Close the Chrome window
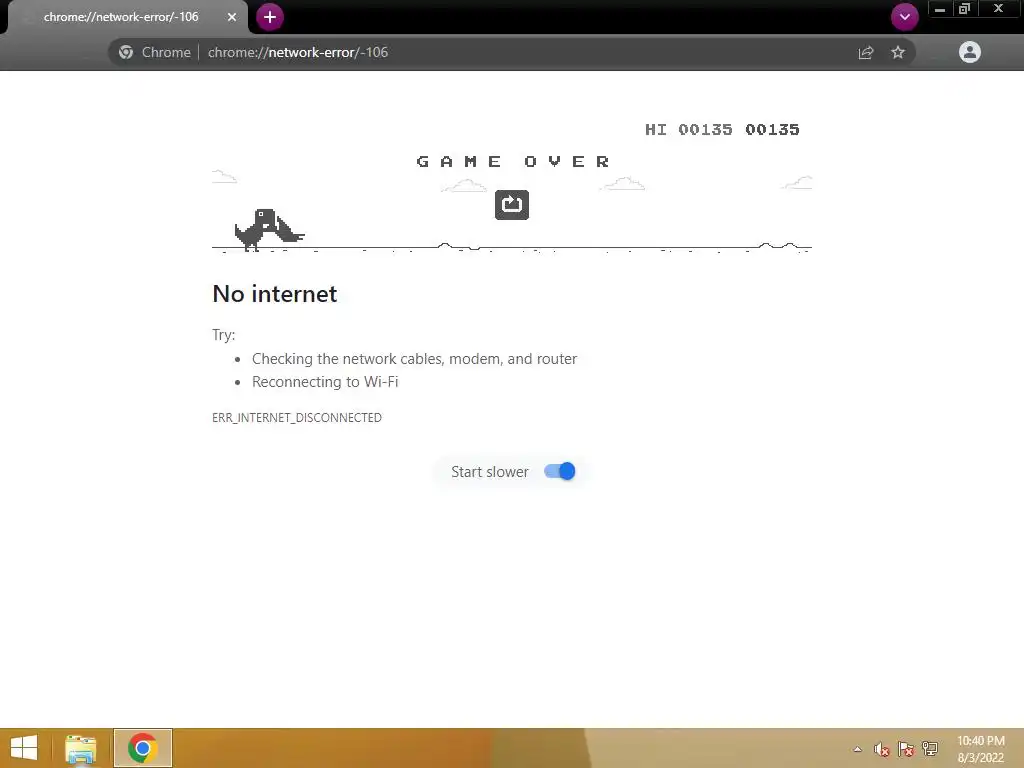This screenshot has width=1024, height=768. click(999, 9)
